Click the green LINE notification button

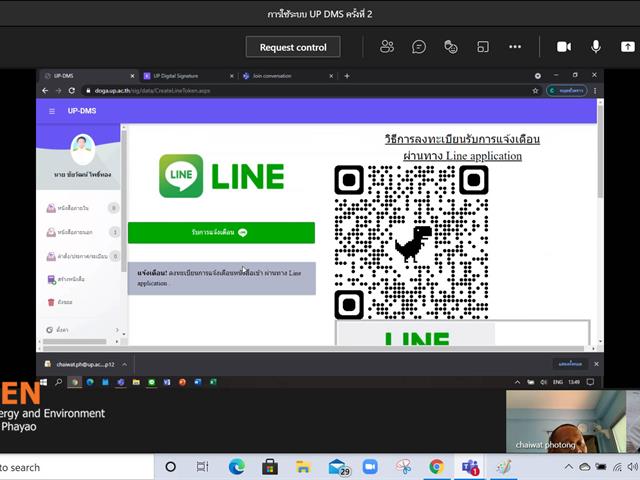tap(221, 233)
